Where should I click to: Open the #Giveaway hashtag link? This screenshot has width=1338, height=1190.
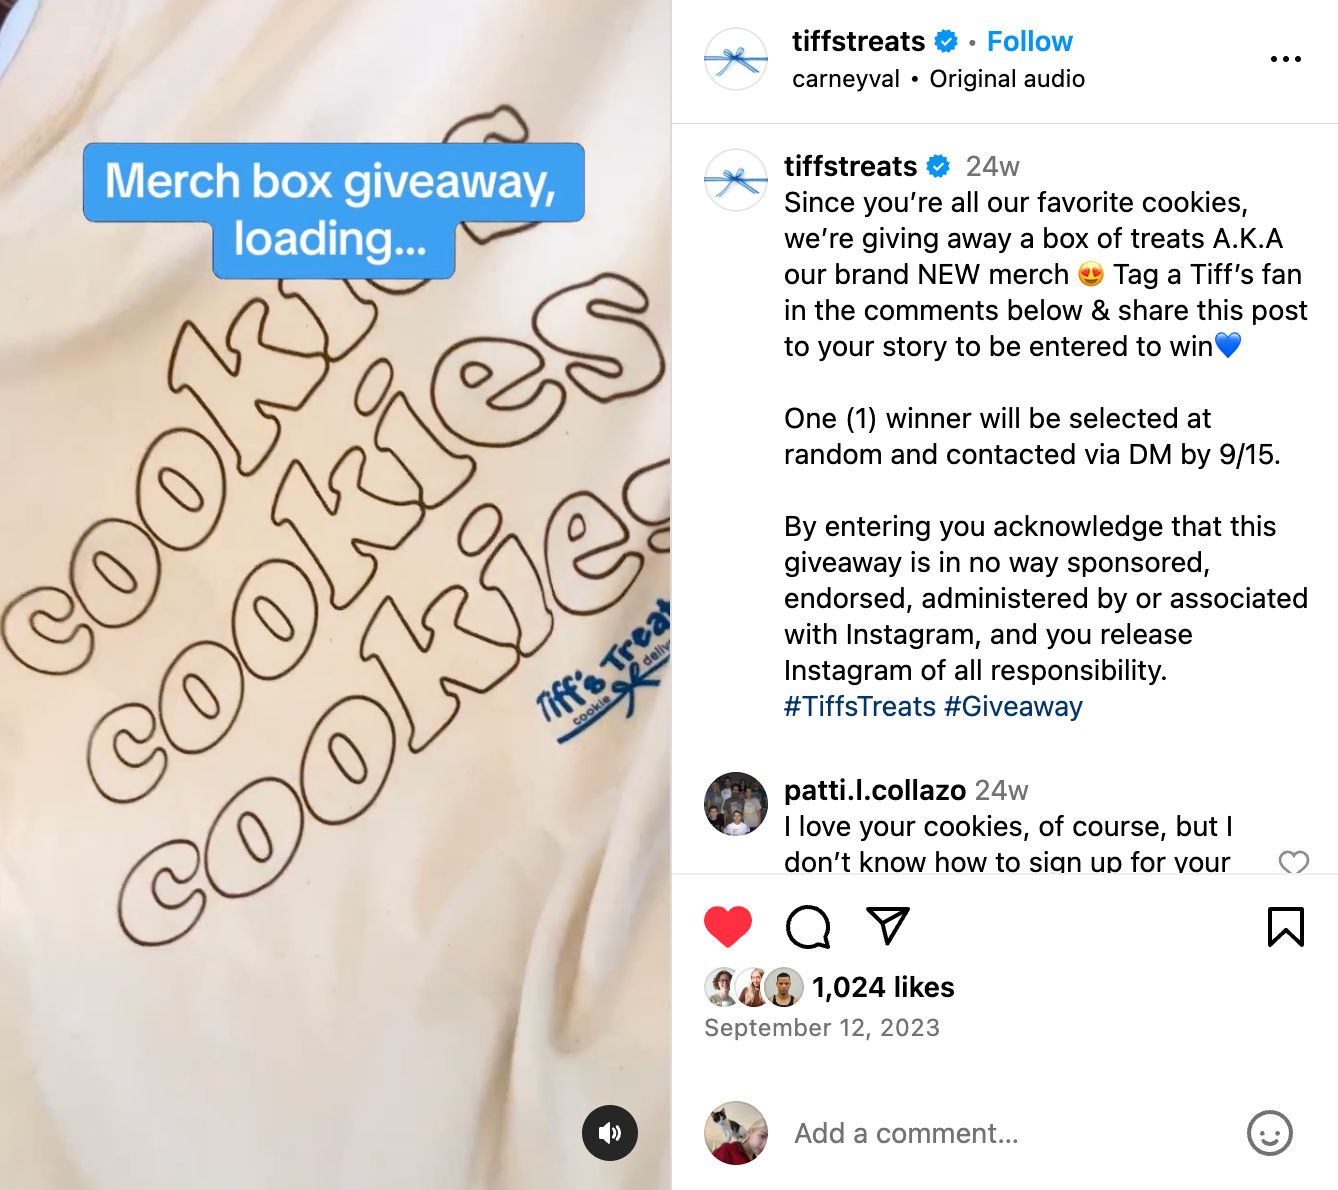pos(1013,706)
